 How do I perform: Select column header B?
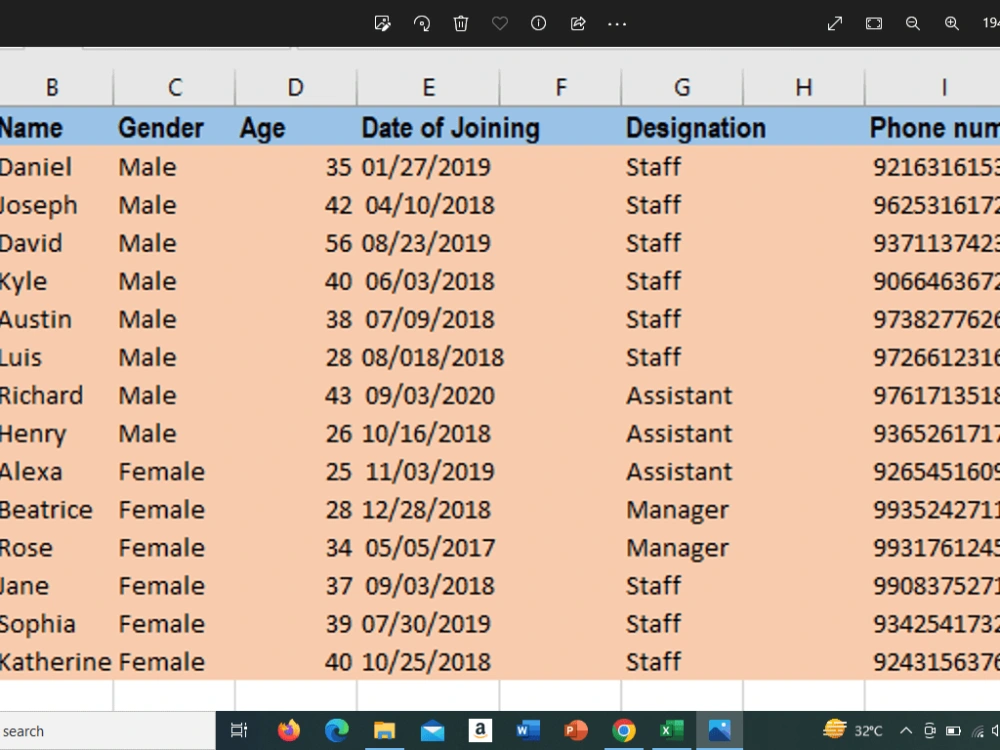52,87
